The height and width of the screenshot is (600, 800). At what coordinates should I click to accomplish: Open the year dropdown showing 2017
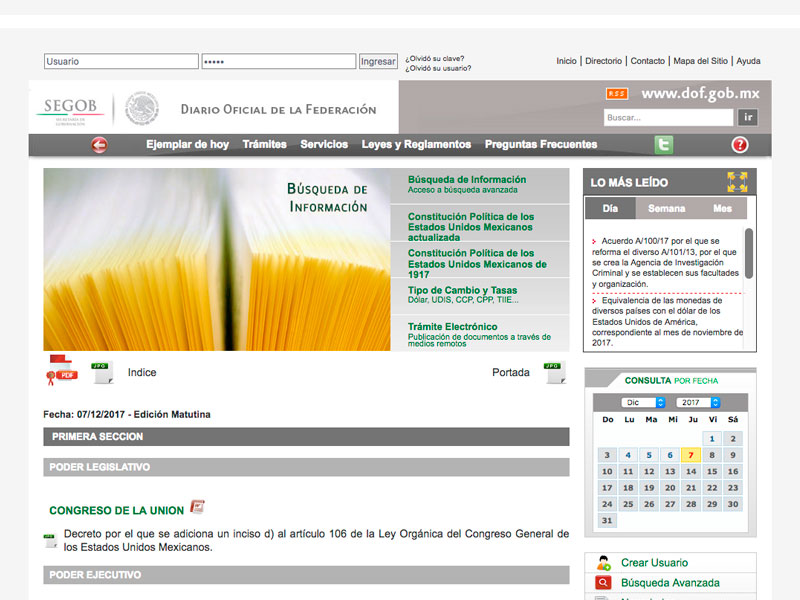coord(699,402)
